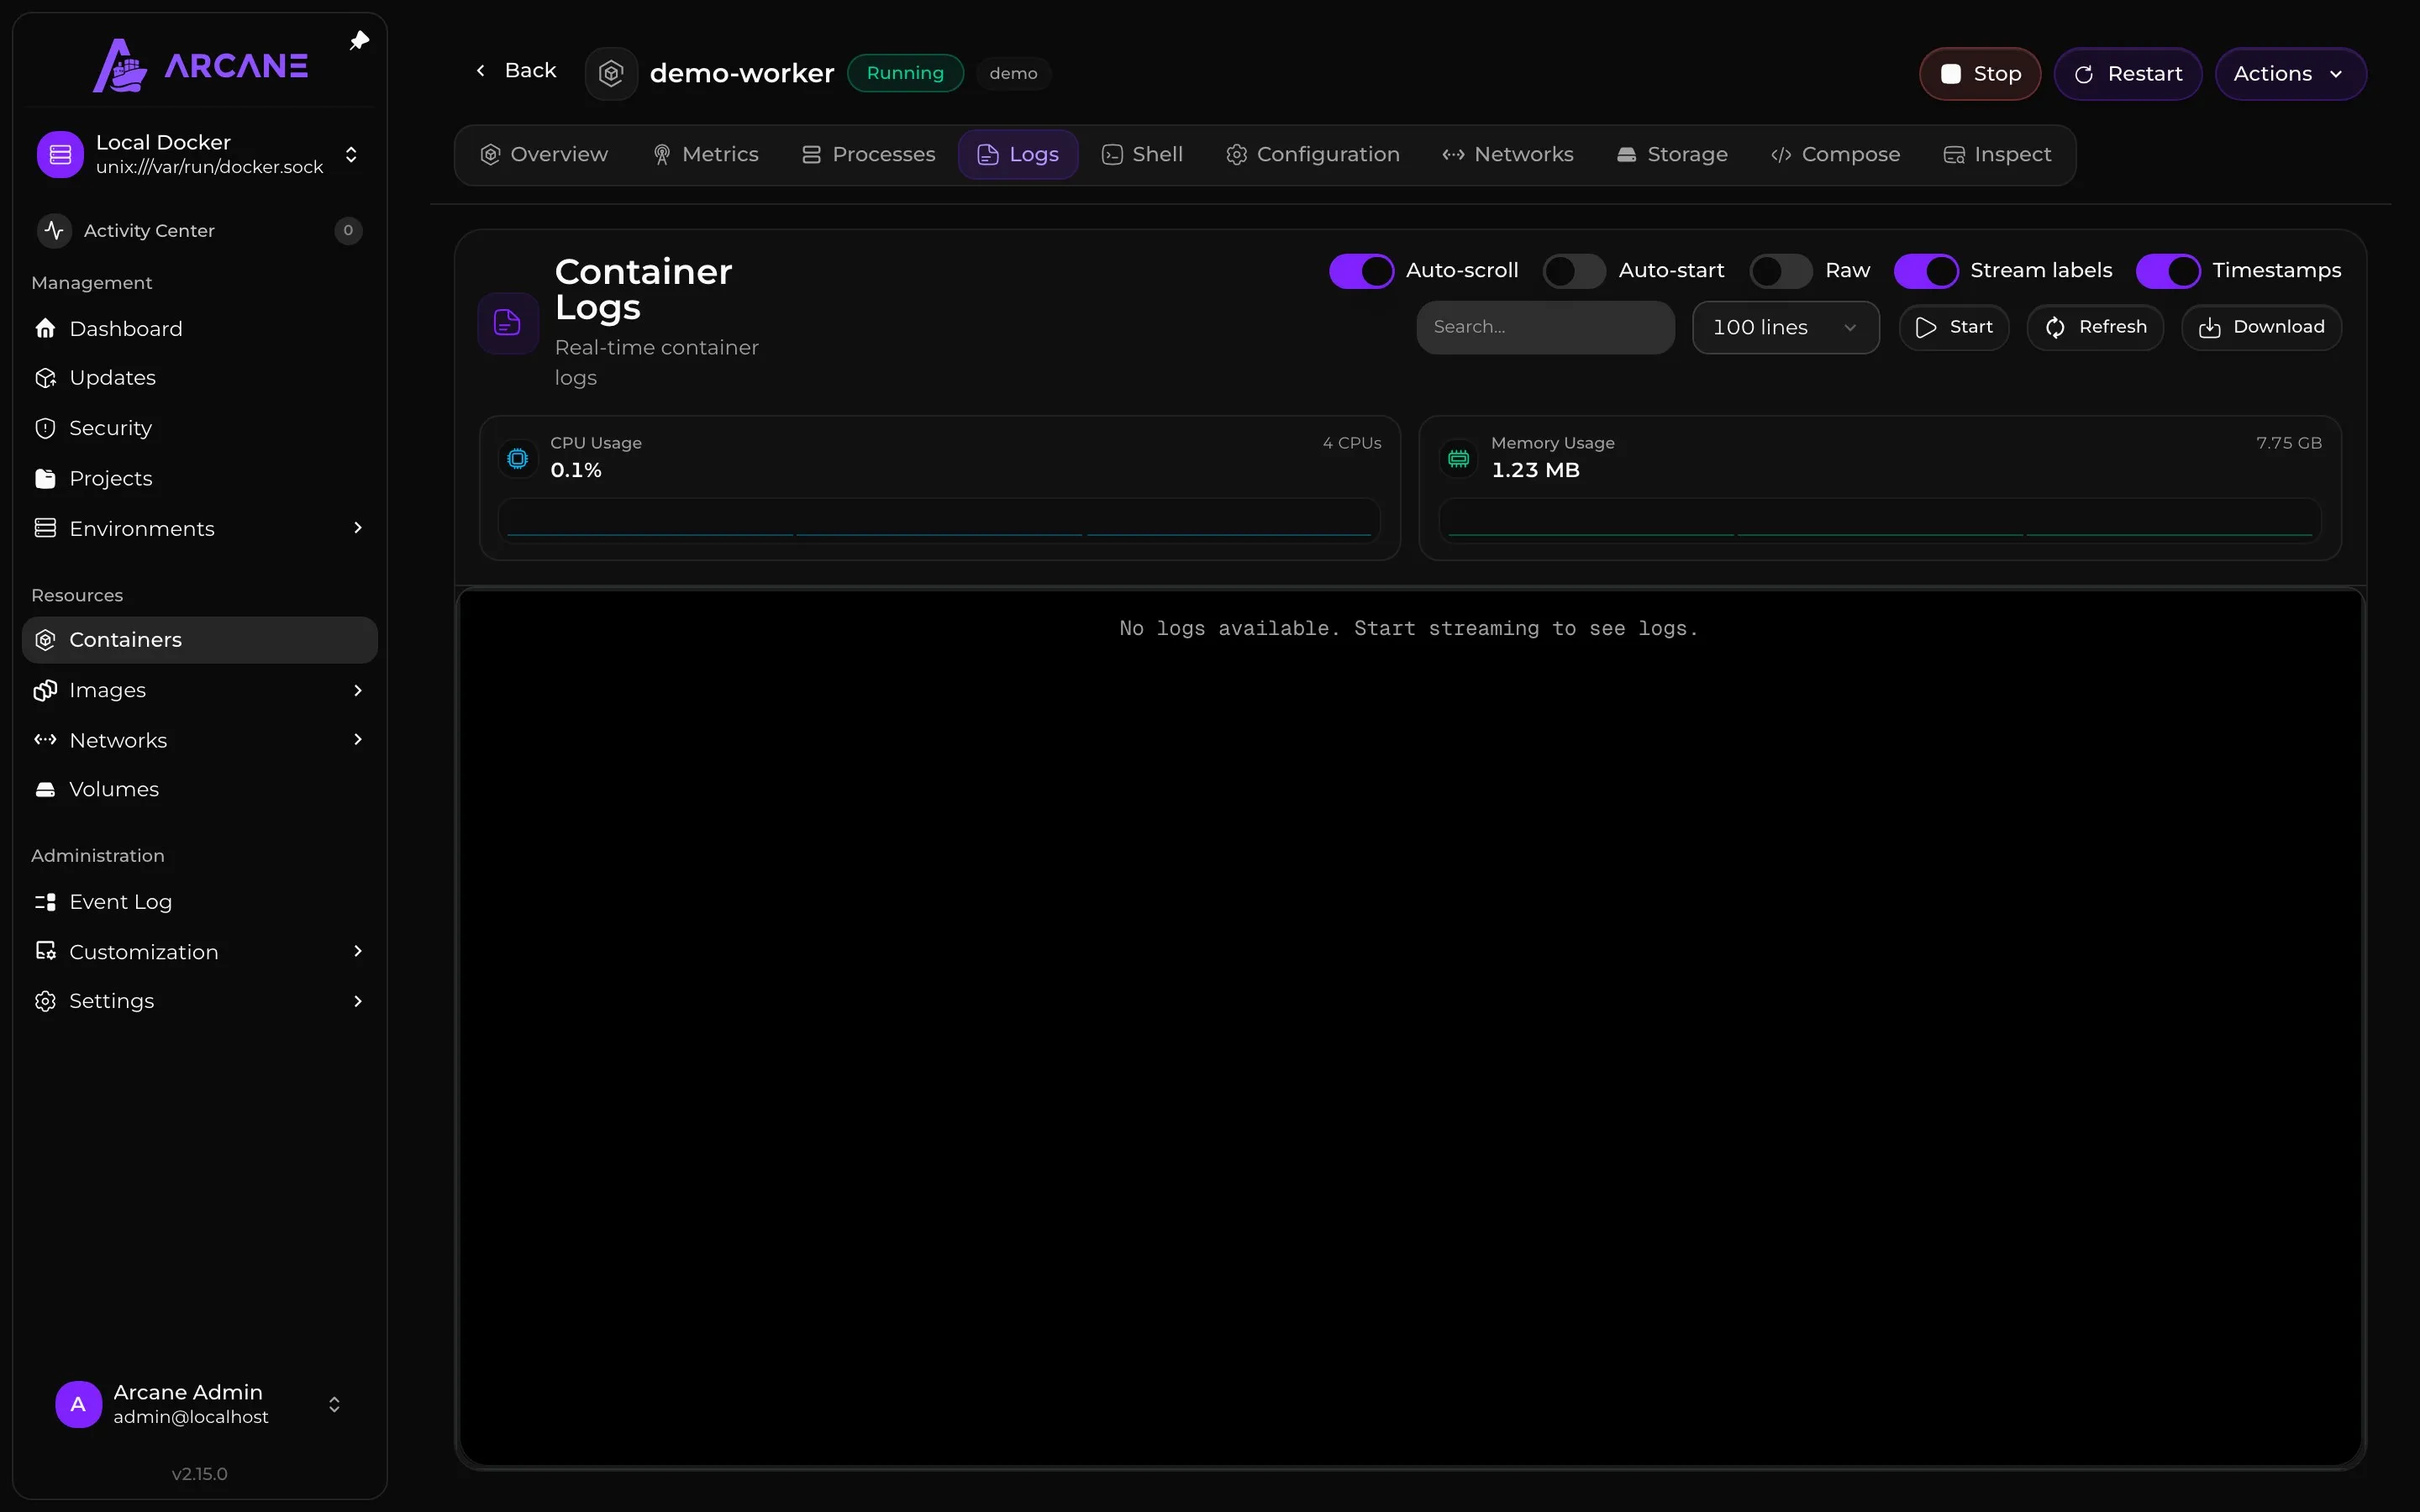Click the Memory Usage RAM icon
This screenshot has height=1512, width=2420.
click(x=1459, y=459)
